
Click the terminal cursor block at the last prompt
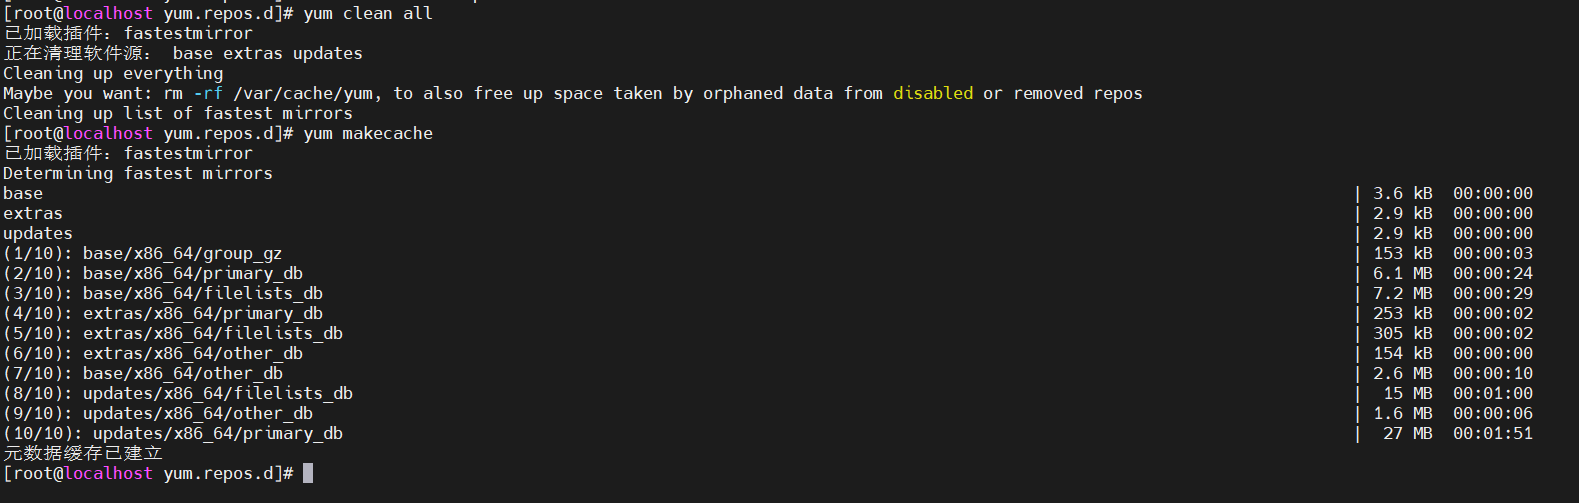[x=308, y=473]
